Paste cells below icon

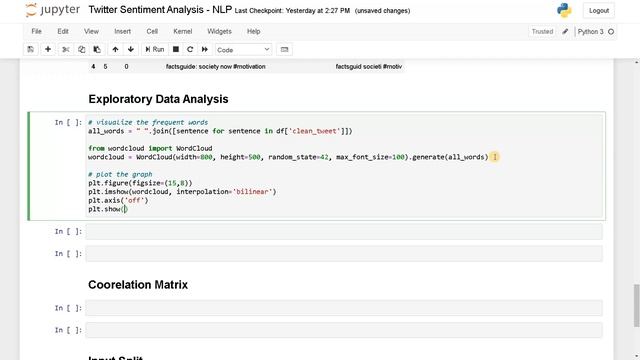(x=97, y=49)
